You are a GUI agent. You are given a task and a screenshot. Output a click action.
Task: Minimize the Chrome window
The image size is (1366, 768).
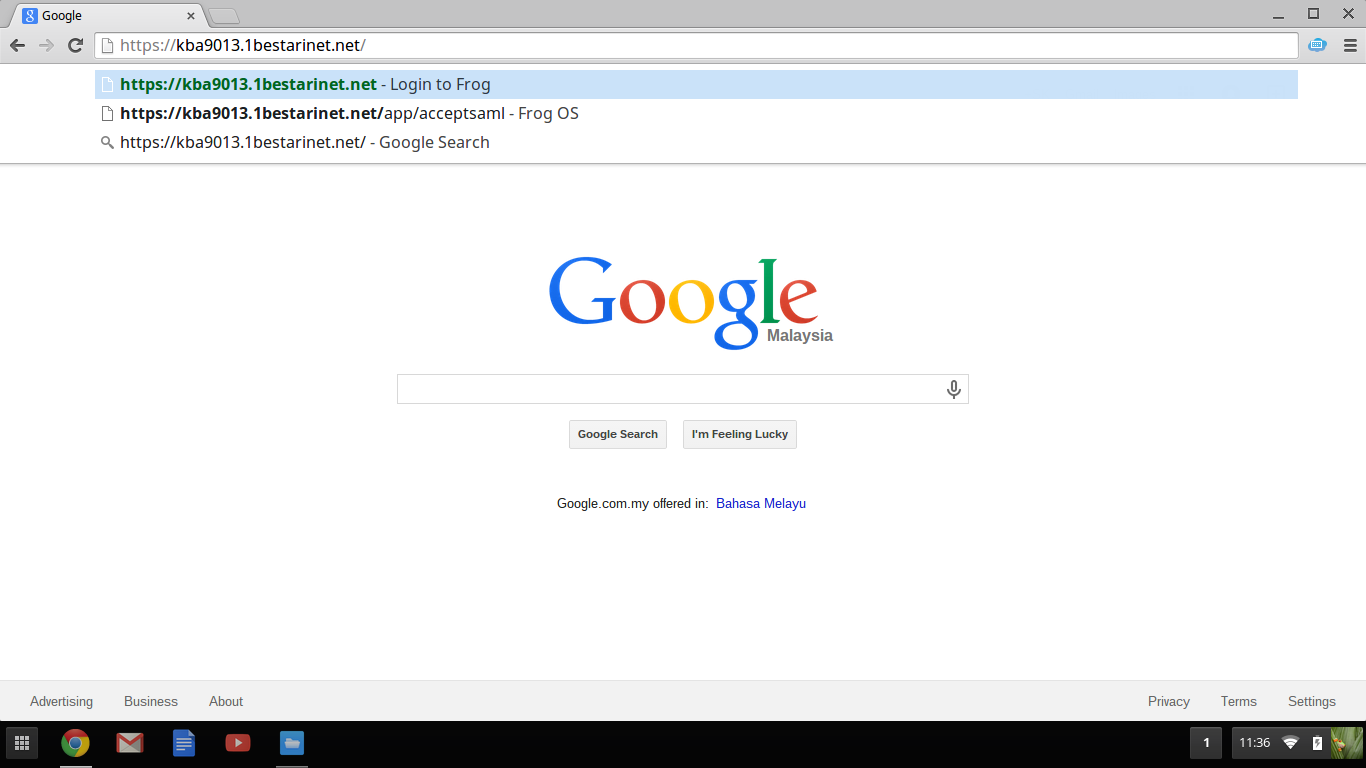tap(1278, 15)
